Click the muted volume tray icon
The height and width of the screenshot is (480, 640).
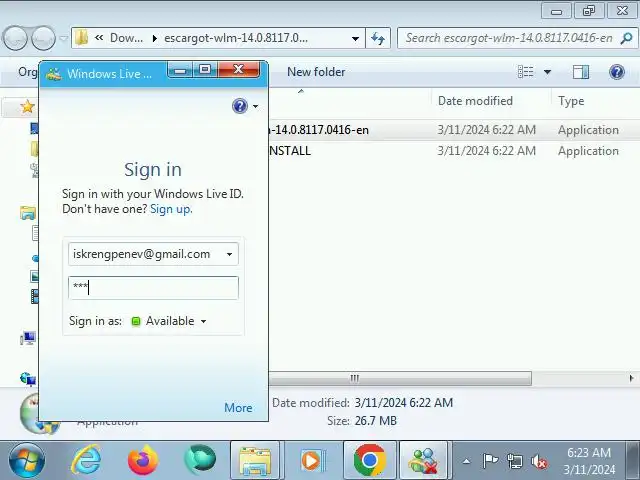pyautogui.click(x=539, y=462)
